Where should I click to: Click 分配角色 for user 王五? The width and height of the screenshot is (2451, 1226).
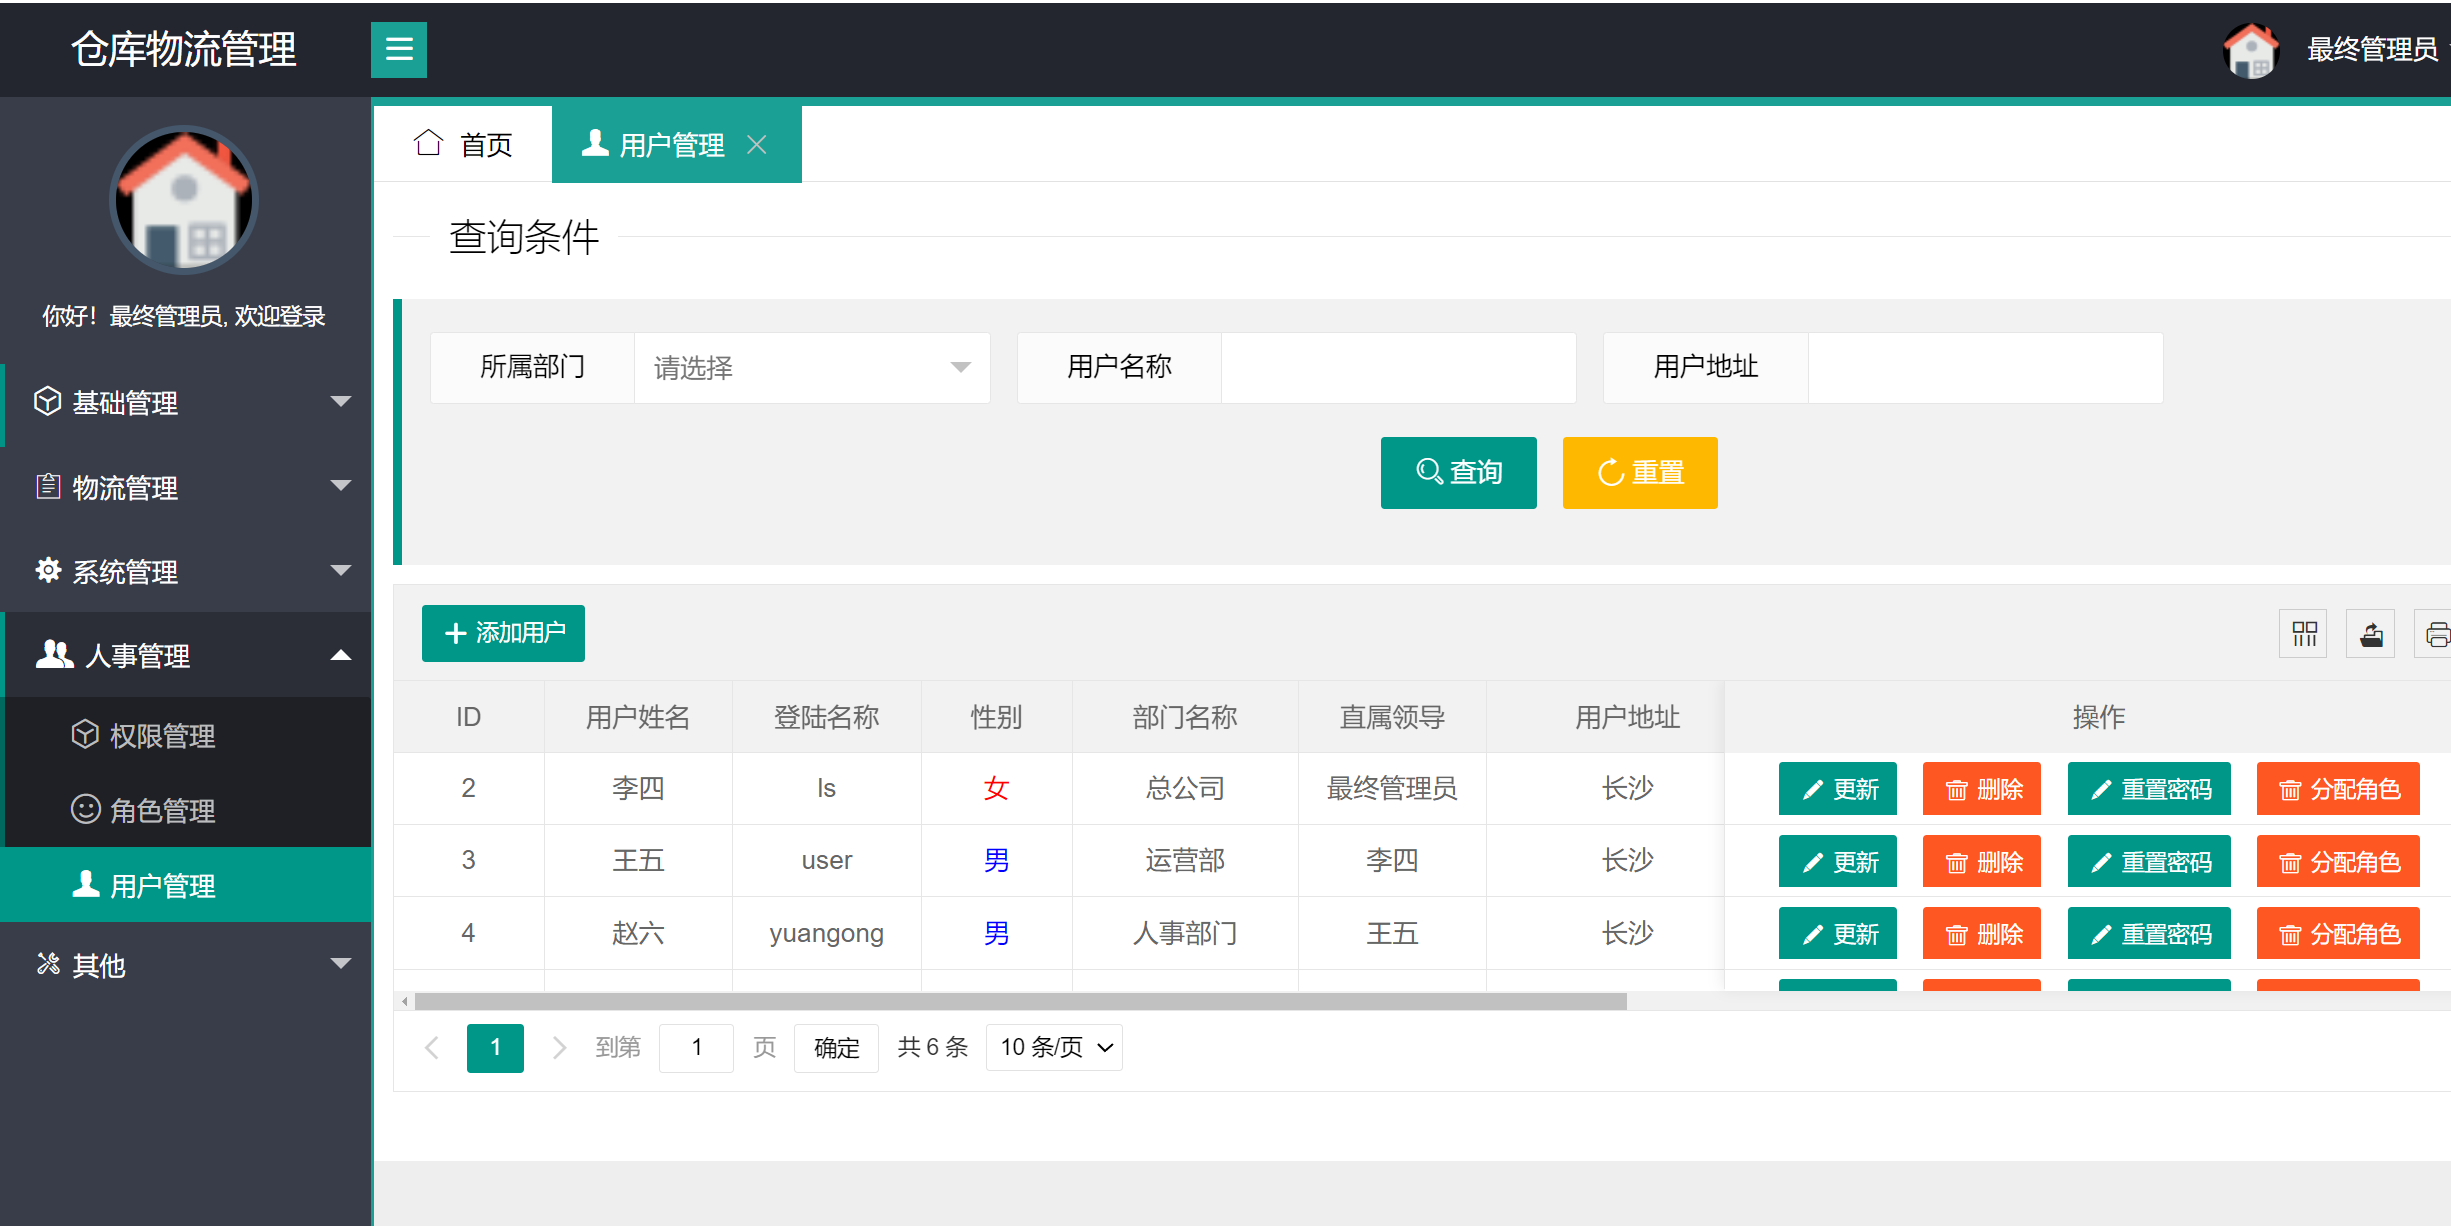point(2338,861)
